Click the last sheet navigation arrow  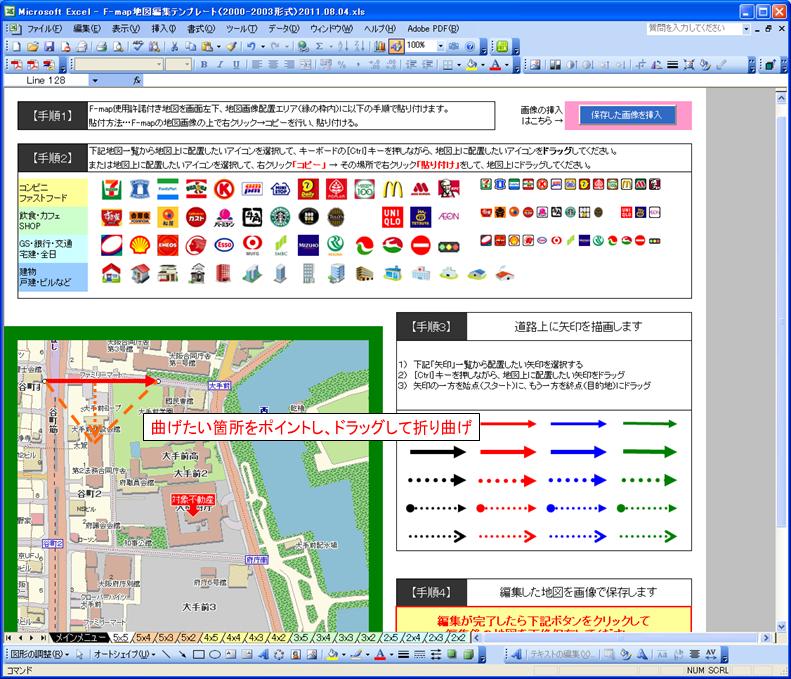[x=44, y=638]
